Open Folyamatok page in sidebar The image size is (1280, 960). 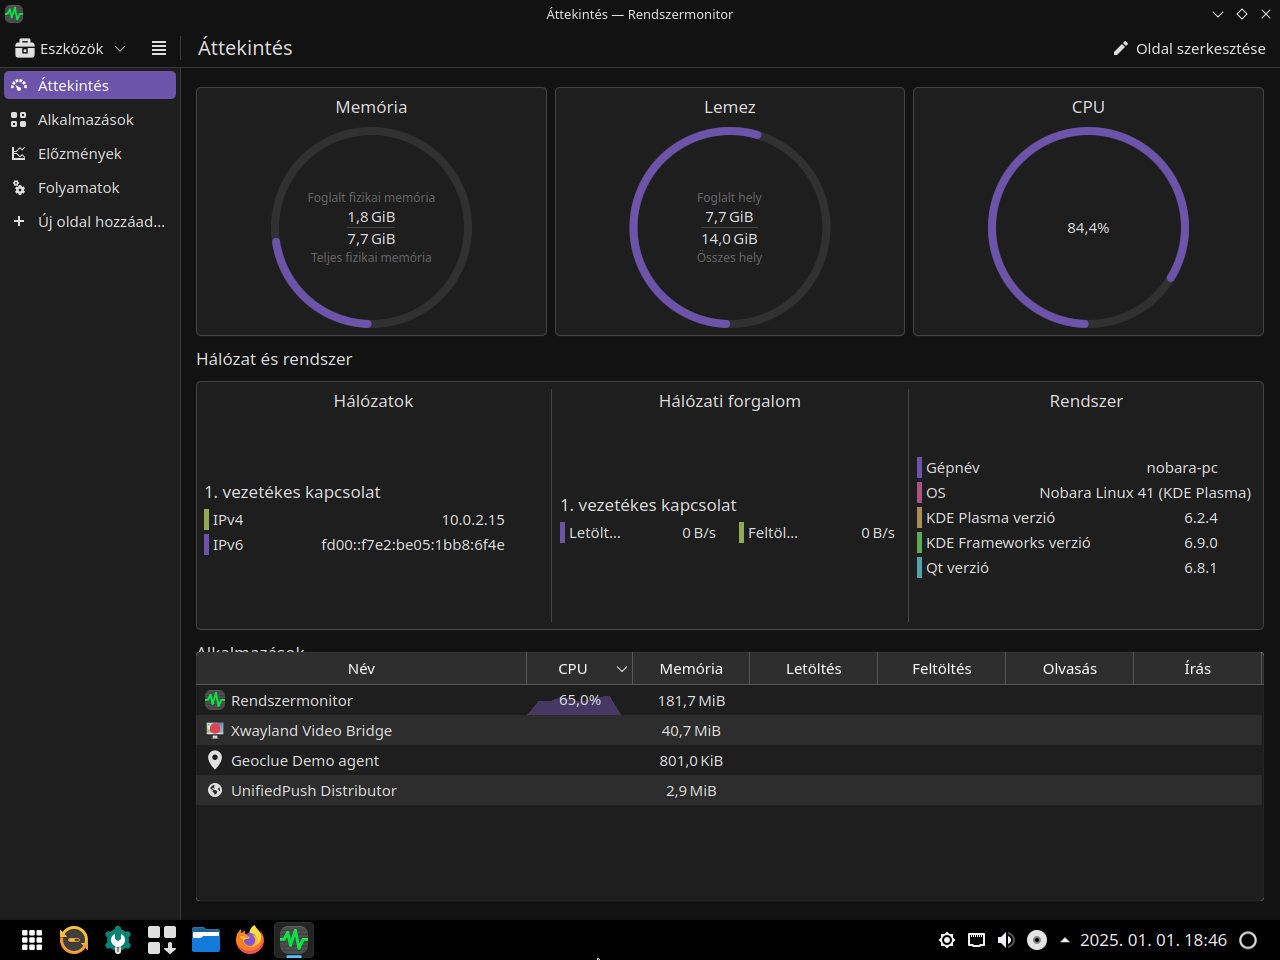pyautogui.click(x=90, y=187)
